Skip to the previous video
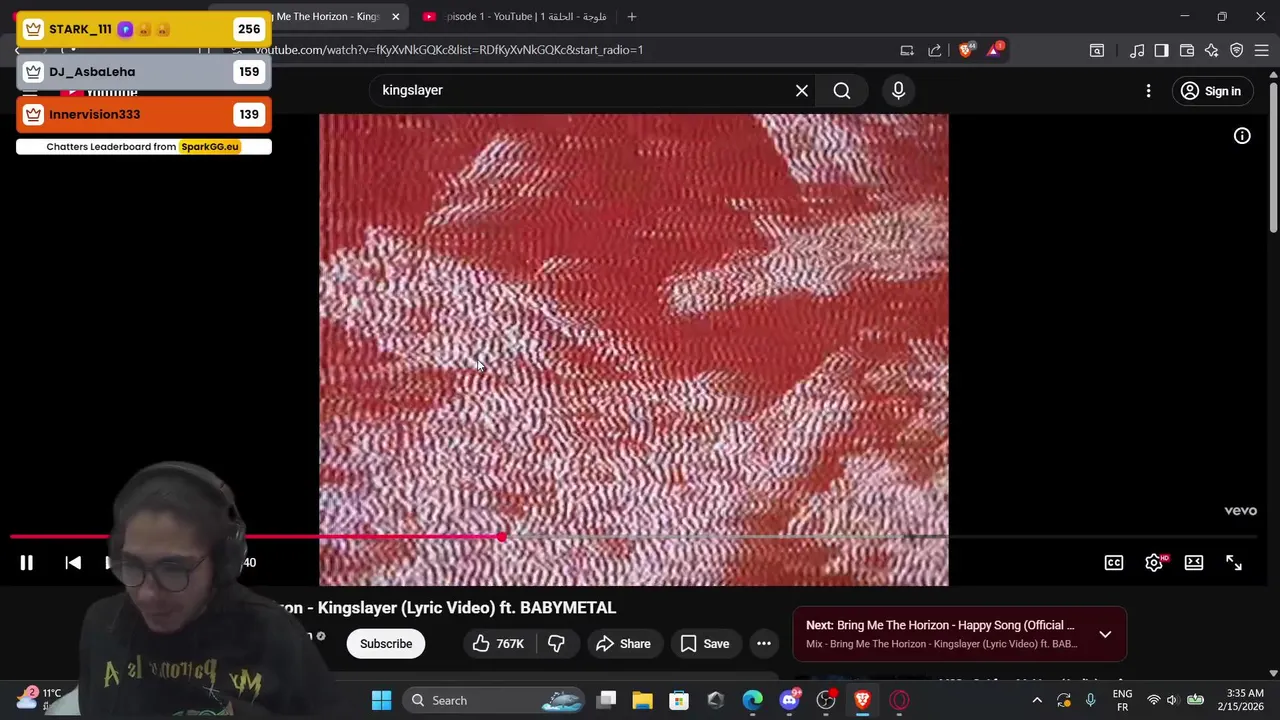 click(x=73, y=563)
